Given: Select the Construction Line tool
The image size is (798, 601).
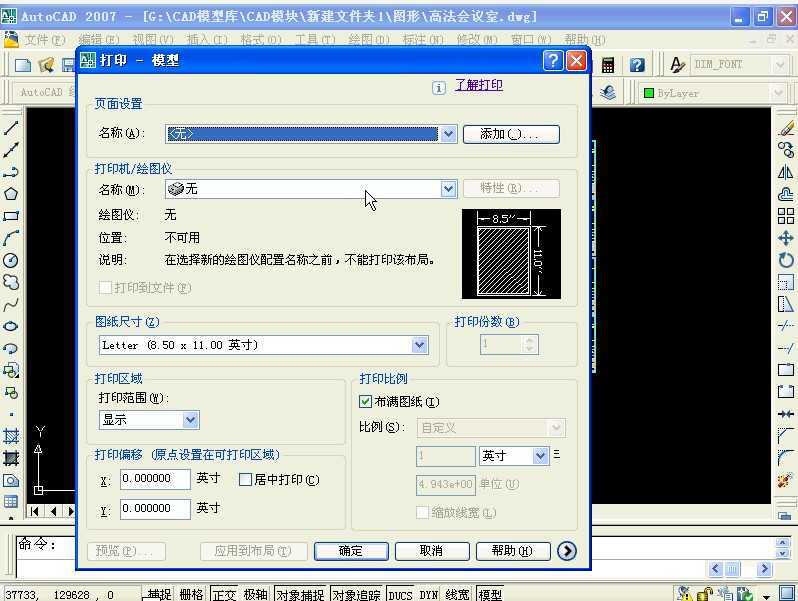Looking at the screenshot, I should point(11,150).
